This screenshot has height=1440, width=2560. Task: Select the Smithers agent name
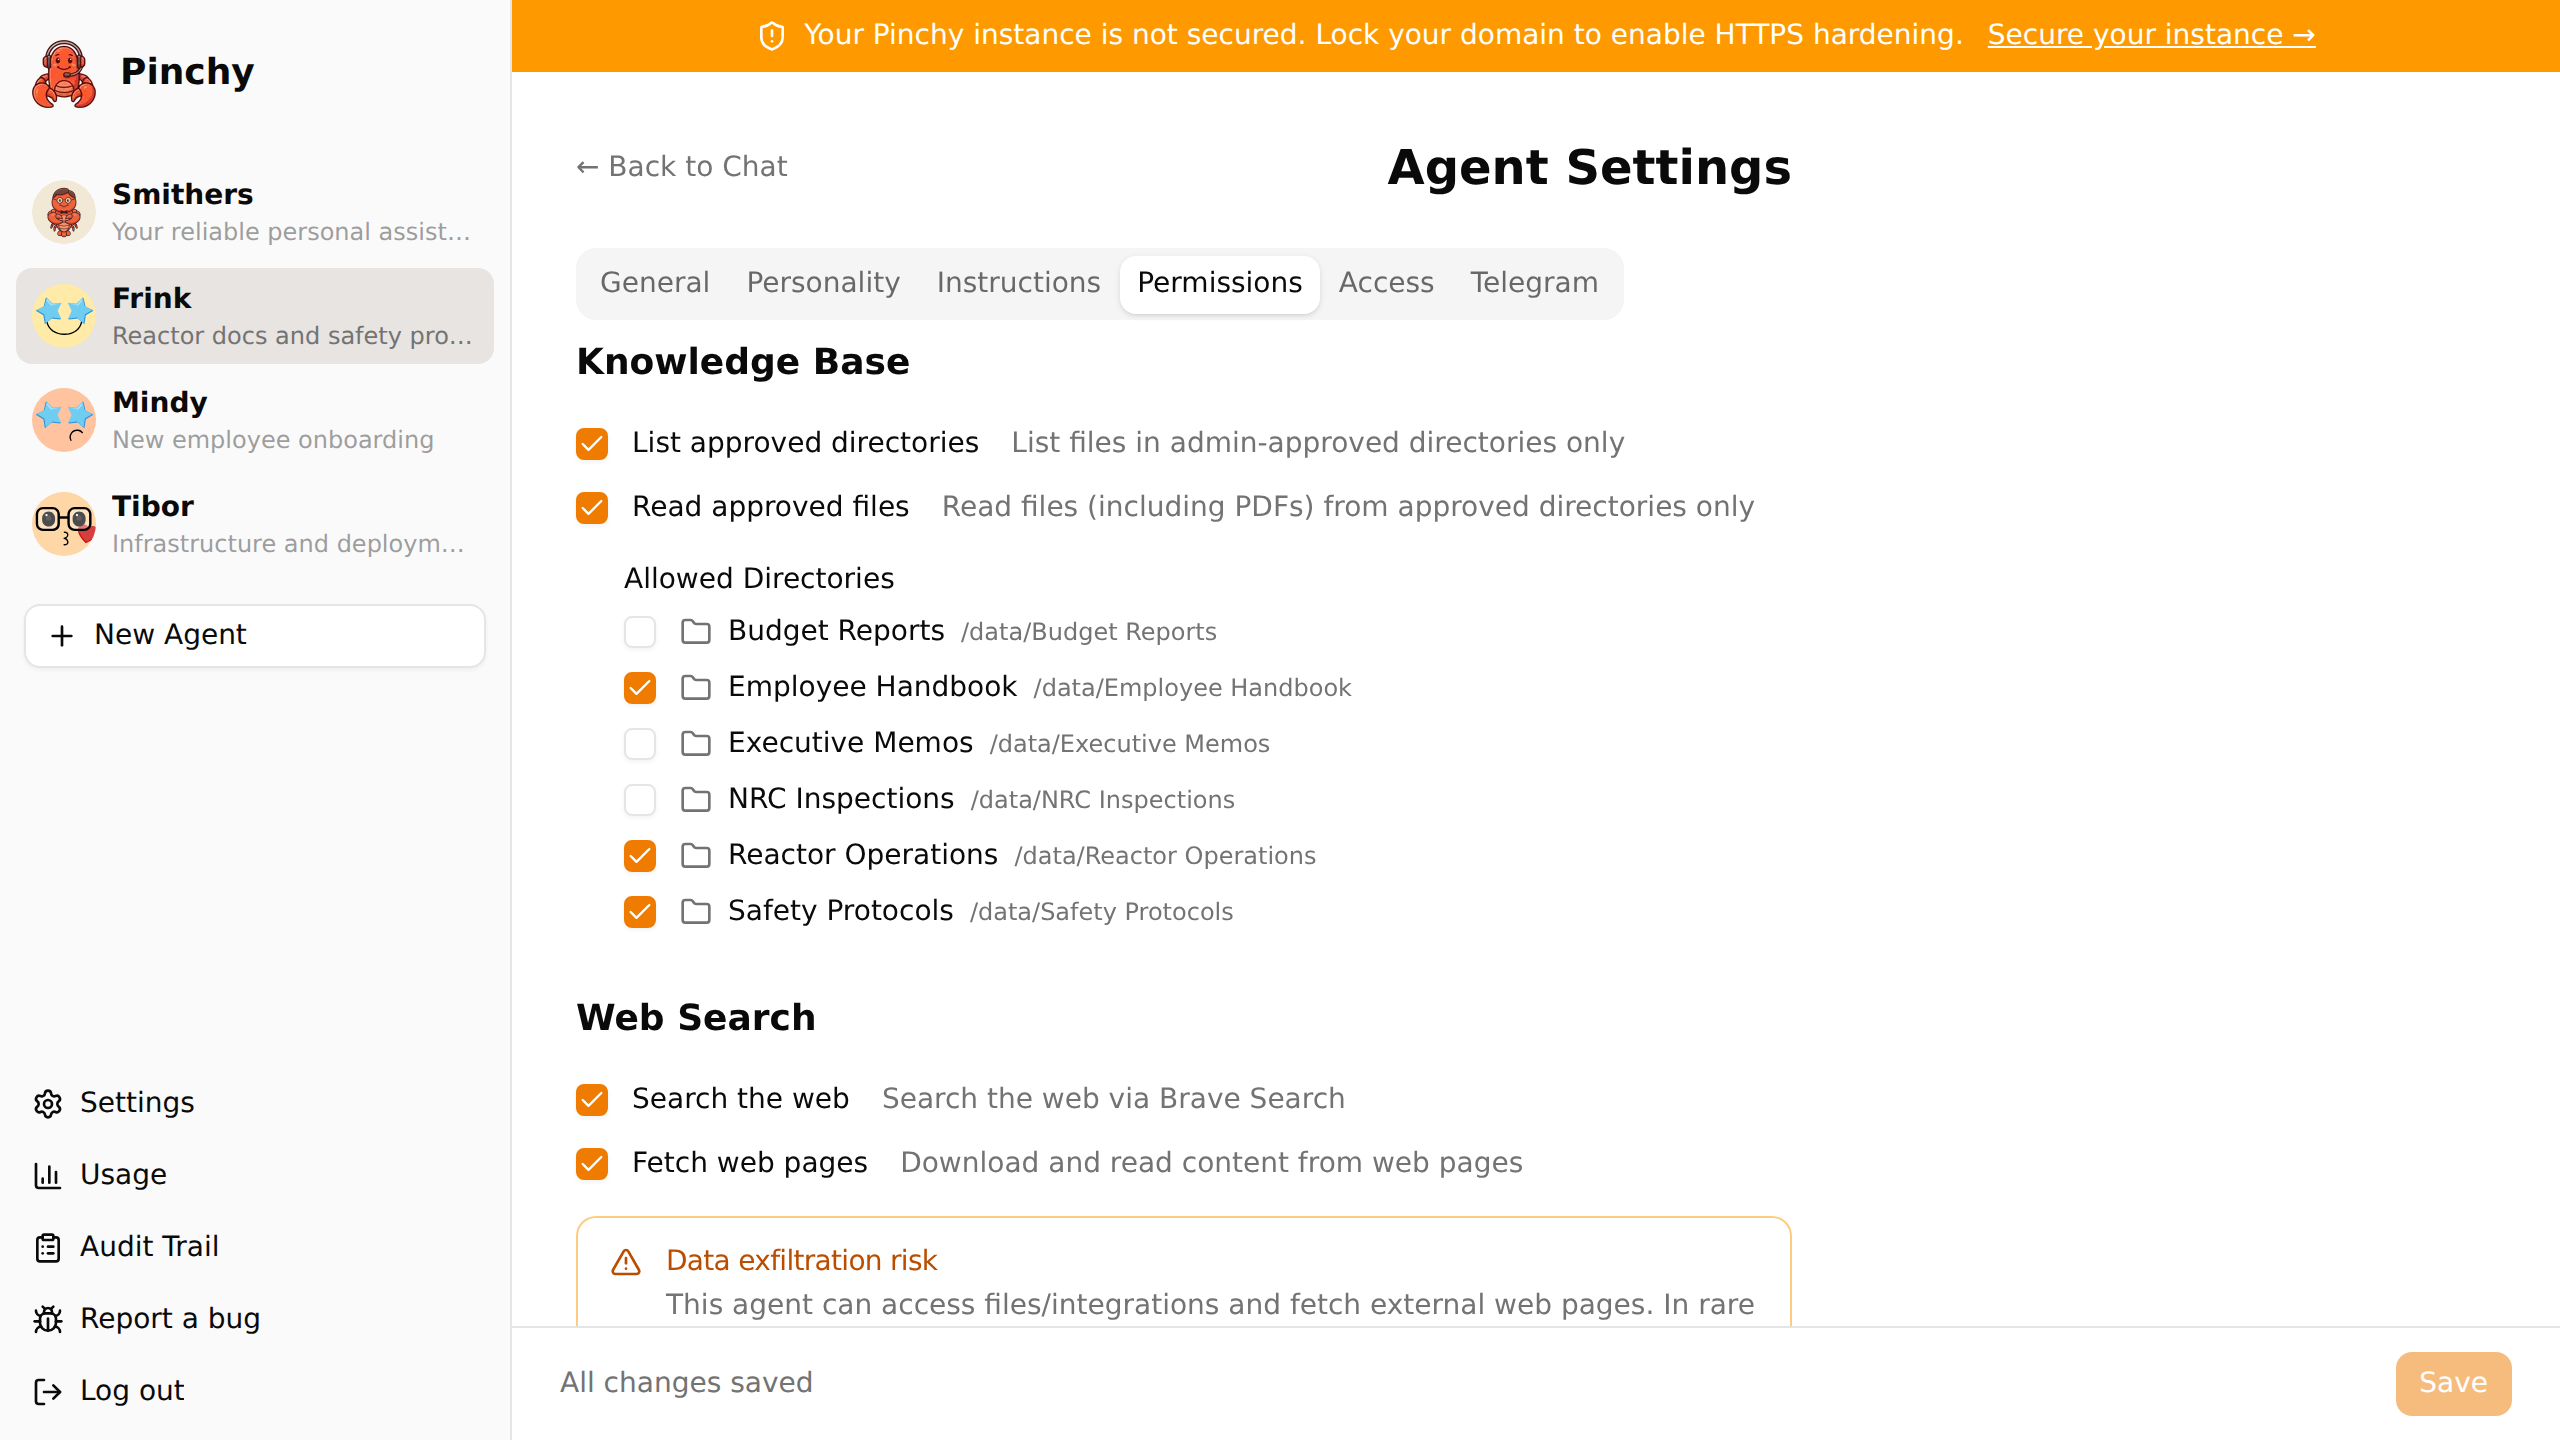183,194
